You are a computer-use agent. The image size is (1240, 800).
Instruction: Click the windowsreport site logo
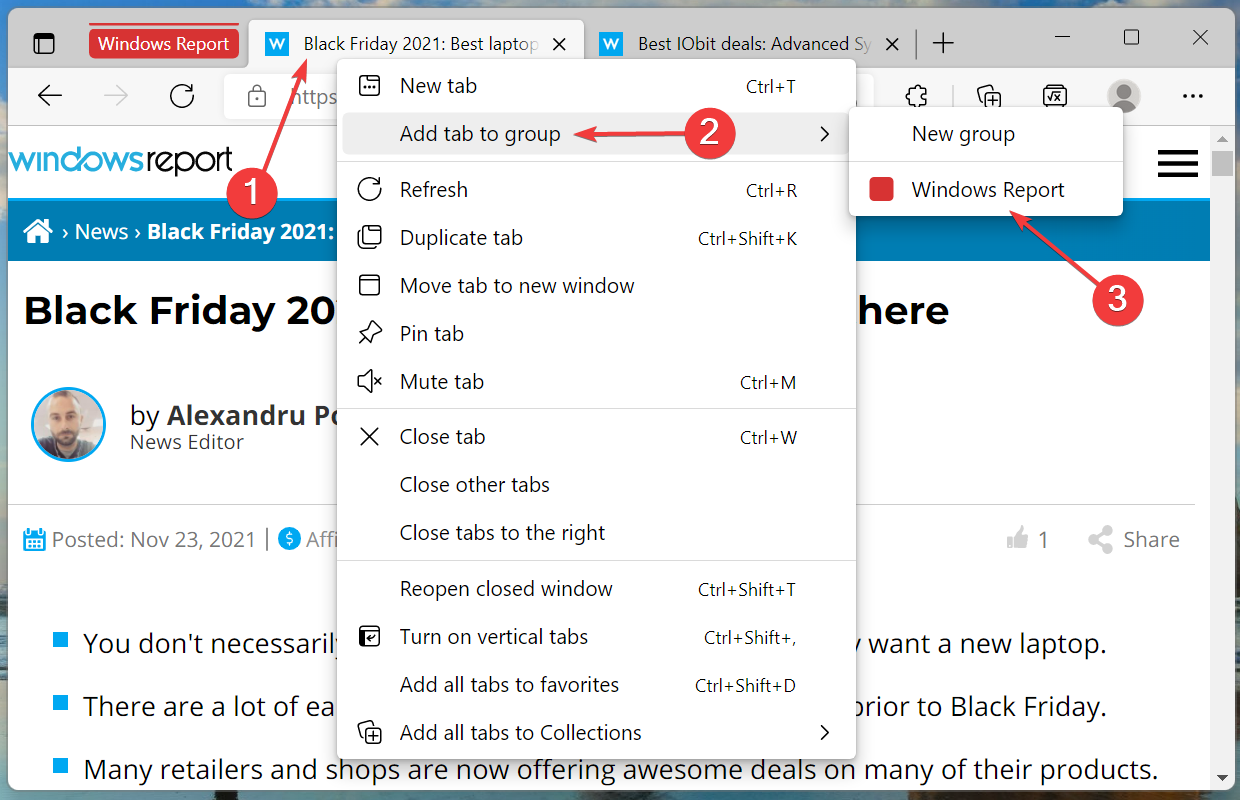(121, 160)
